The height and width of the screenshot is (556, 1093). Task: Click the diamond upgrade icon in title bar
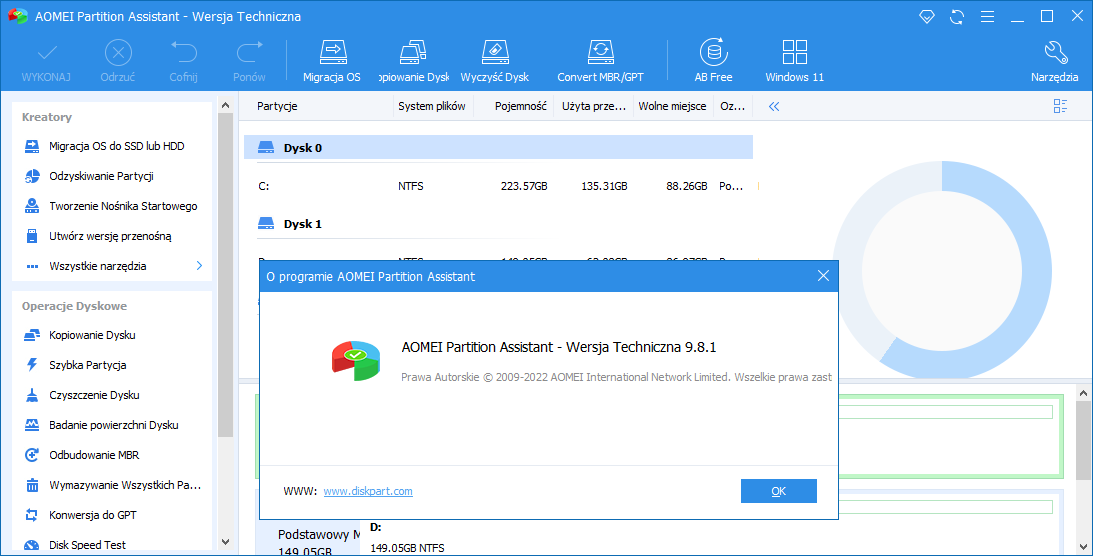926,16
